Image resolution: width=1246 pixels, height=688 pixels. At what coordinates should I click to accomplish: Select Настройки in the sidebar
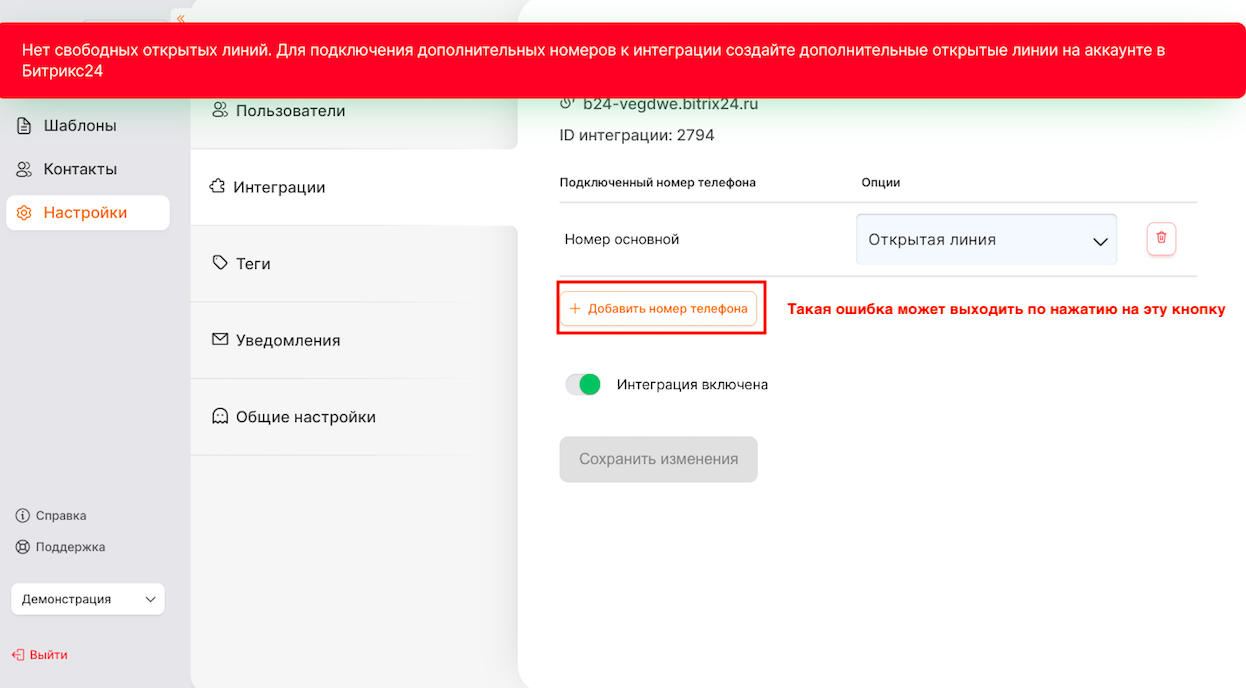[x=88, y=213]
